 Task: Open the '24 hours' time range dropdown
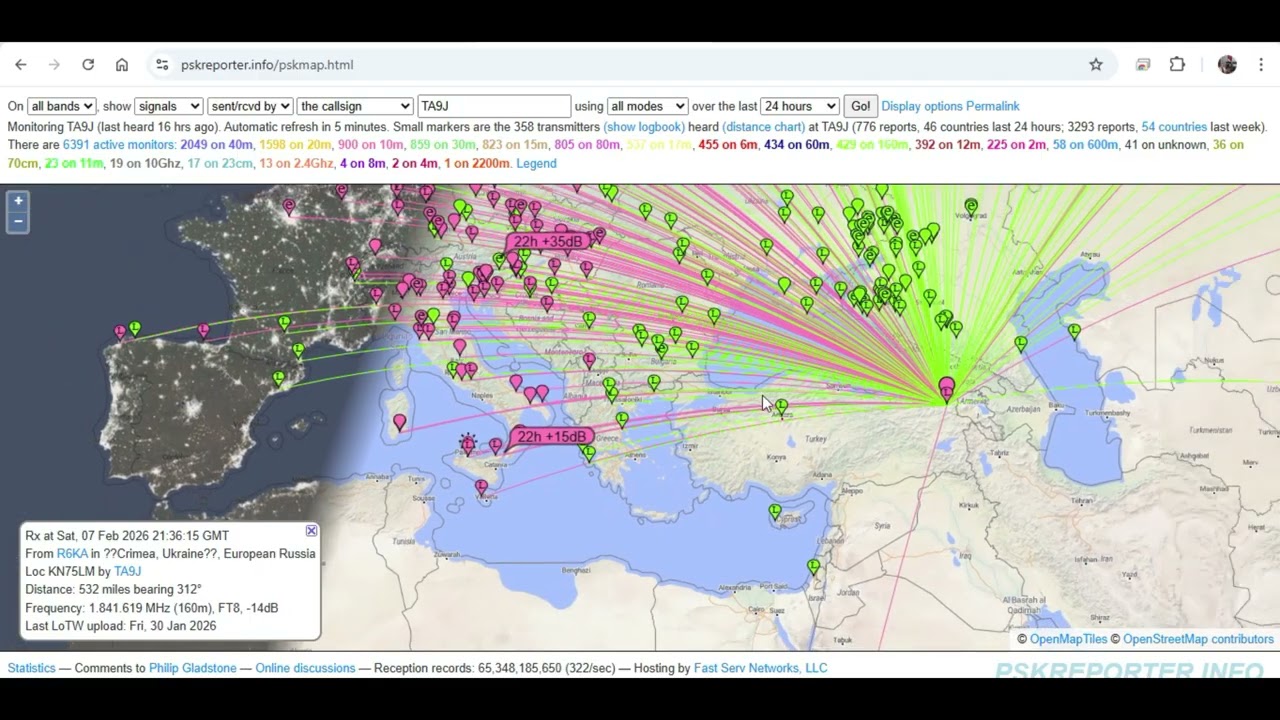[x=800, y=106]
